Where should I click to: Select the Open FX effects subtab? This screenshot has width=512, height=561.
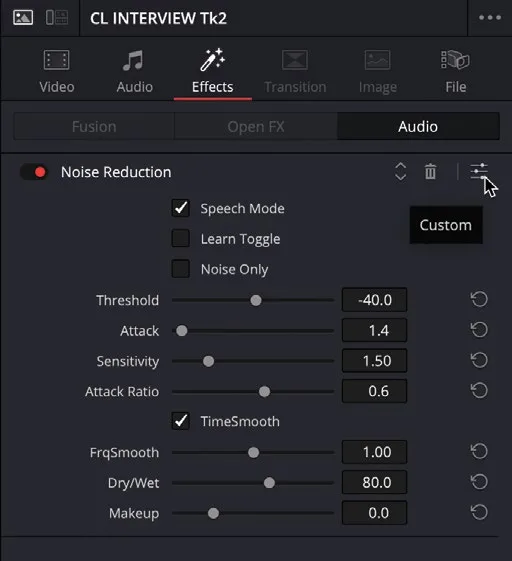[x=256, y=126]
